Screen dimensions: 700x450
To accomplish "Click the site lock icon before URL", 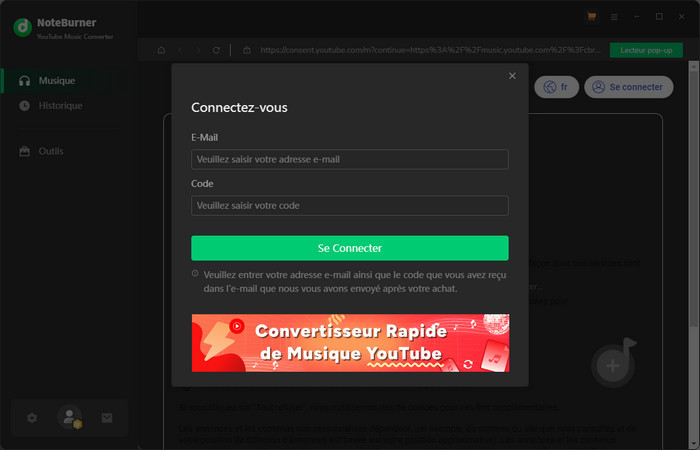I will click(x=246, y=50).
